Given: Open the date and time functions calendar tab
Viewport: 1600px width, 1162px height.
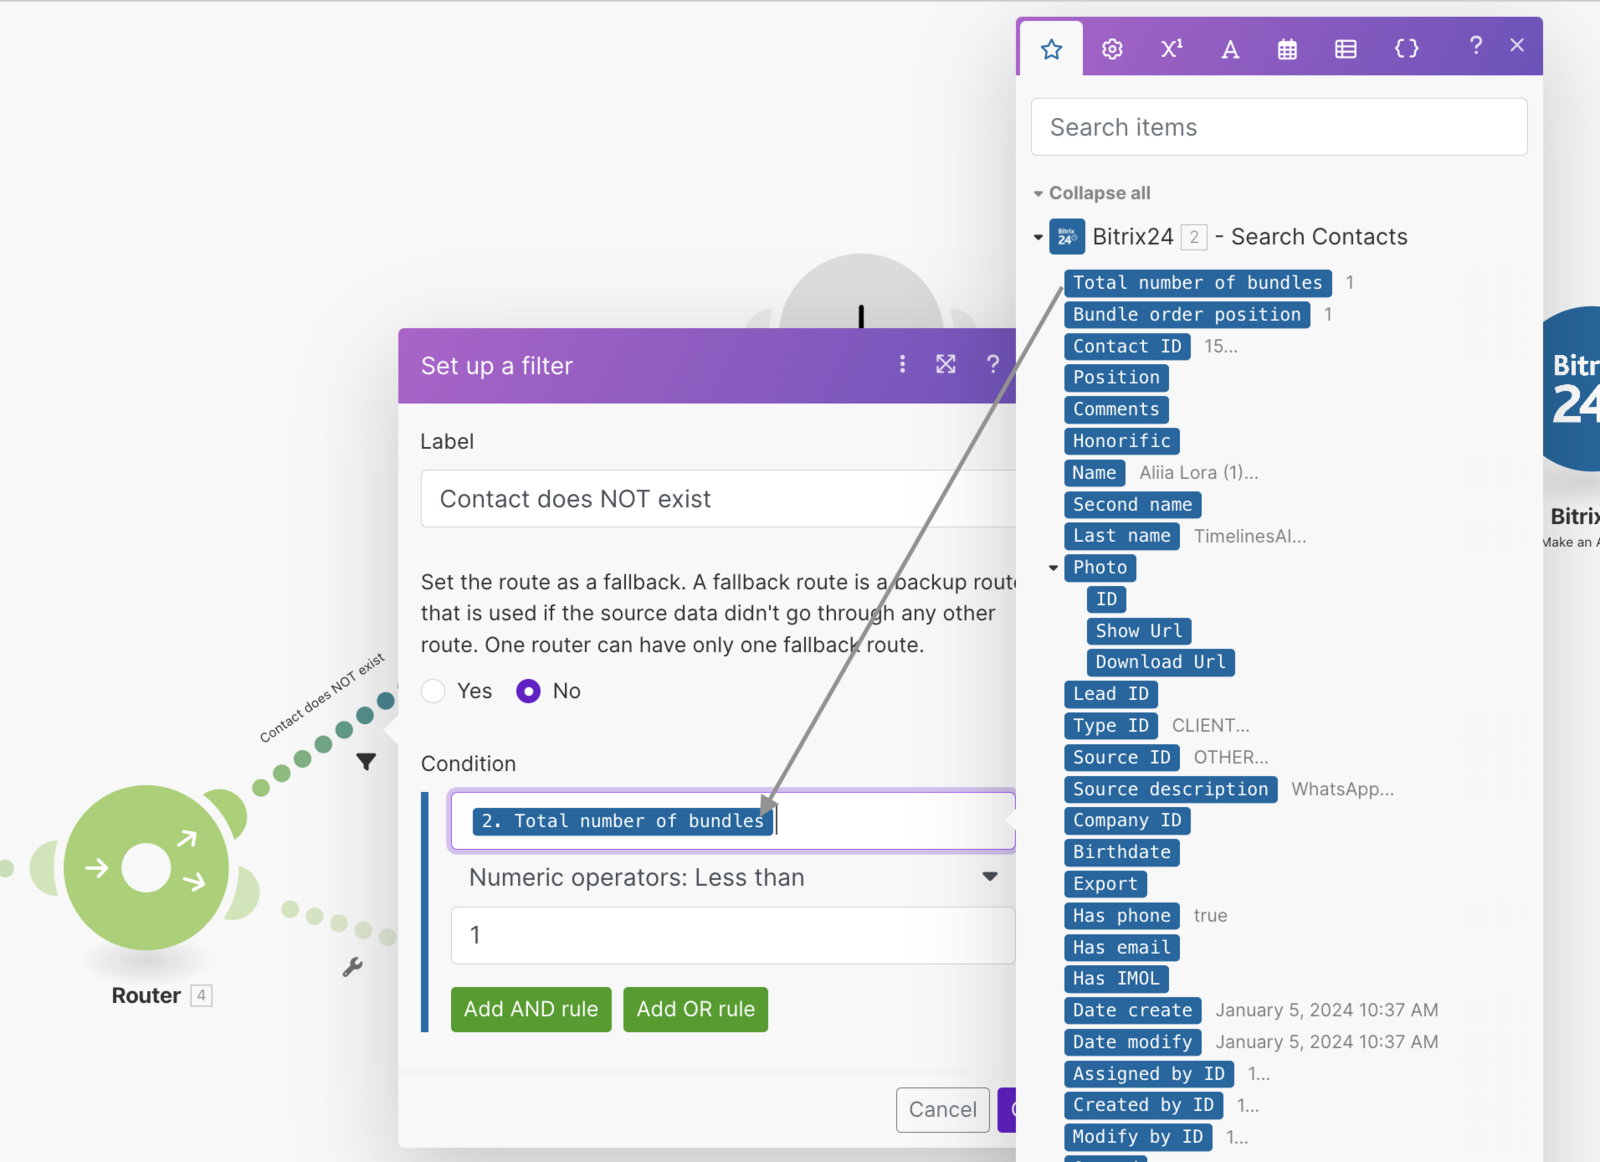Looking at the screenshot, I should pos(1287,47).
